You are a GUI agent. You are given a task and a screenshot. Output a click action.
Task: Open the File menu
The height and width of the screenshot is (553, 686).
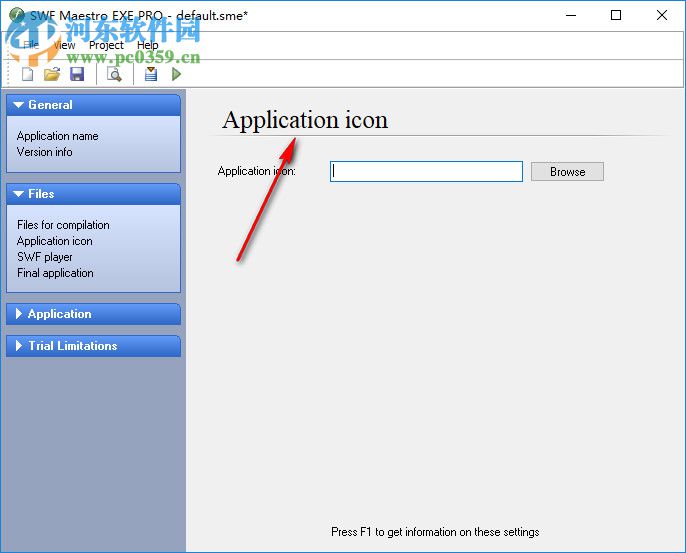pyautogui.click(x=31, y=45)
